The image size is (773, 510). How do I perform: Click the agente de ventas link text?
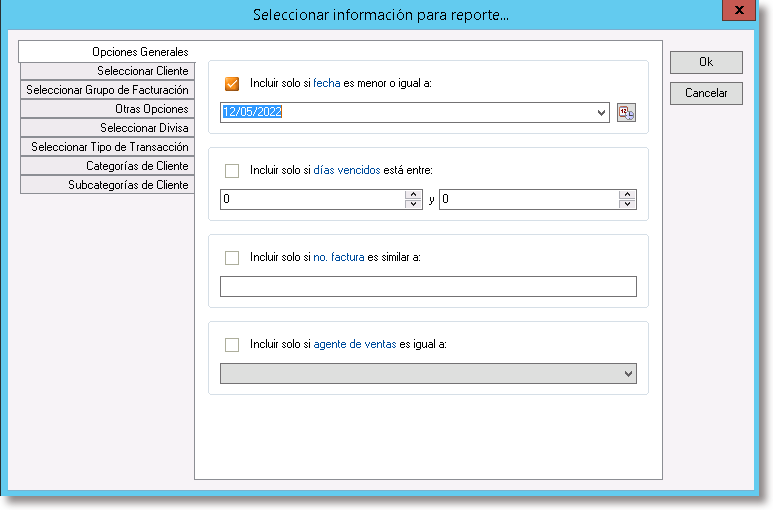pos(354,344)
